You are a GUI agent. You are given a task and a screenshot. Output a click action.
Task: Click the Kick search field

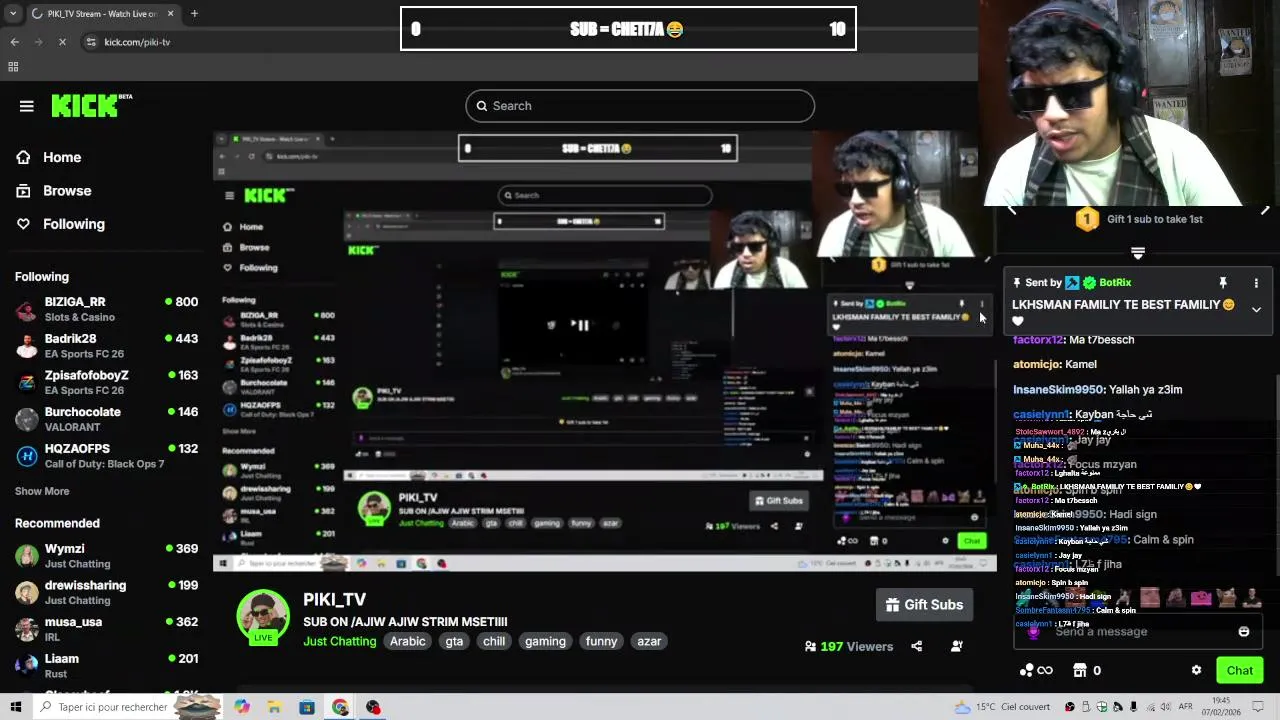coord(640,106)
